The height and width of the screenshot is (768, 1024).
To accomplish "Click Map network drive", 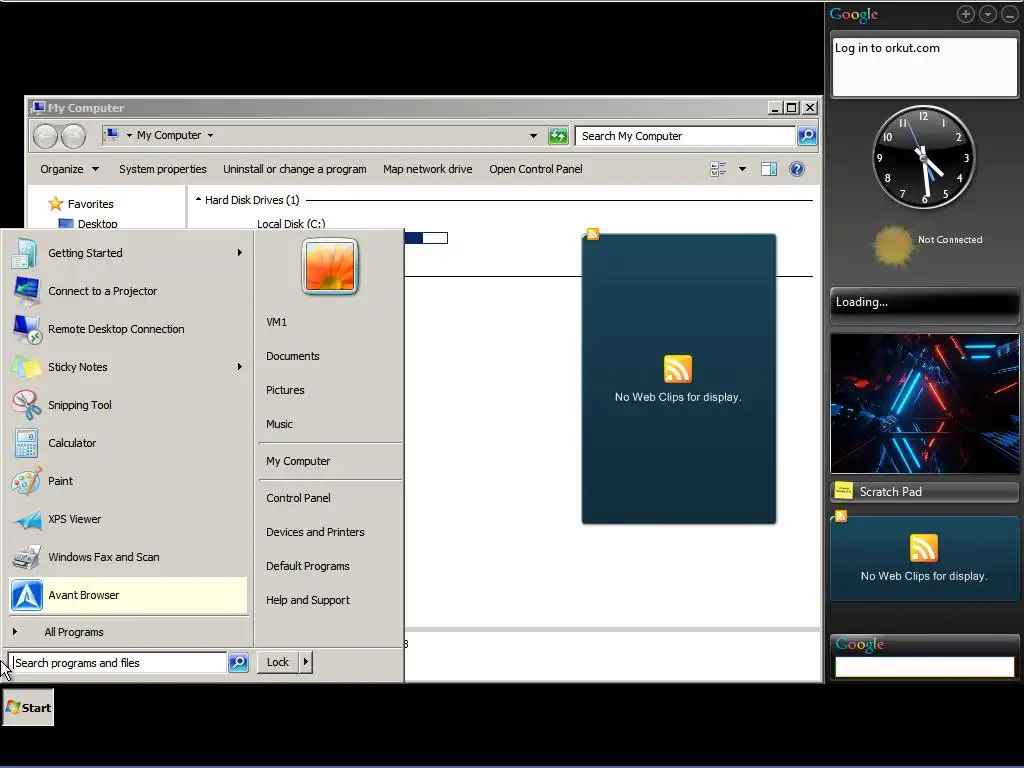I will coord(428,169).
